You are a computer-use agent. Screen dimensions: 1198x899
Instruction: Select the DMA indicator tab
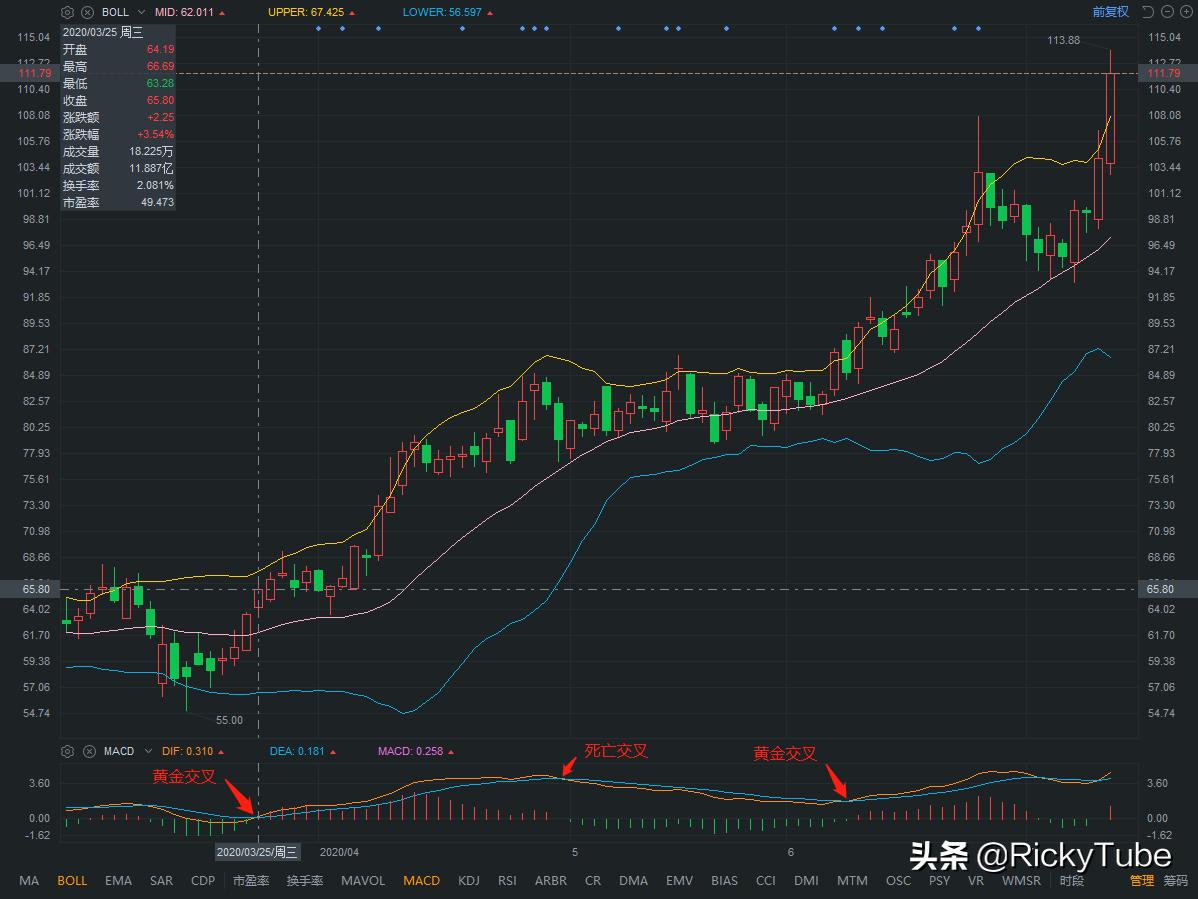tap(633, 881)
